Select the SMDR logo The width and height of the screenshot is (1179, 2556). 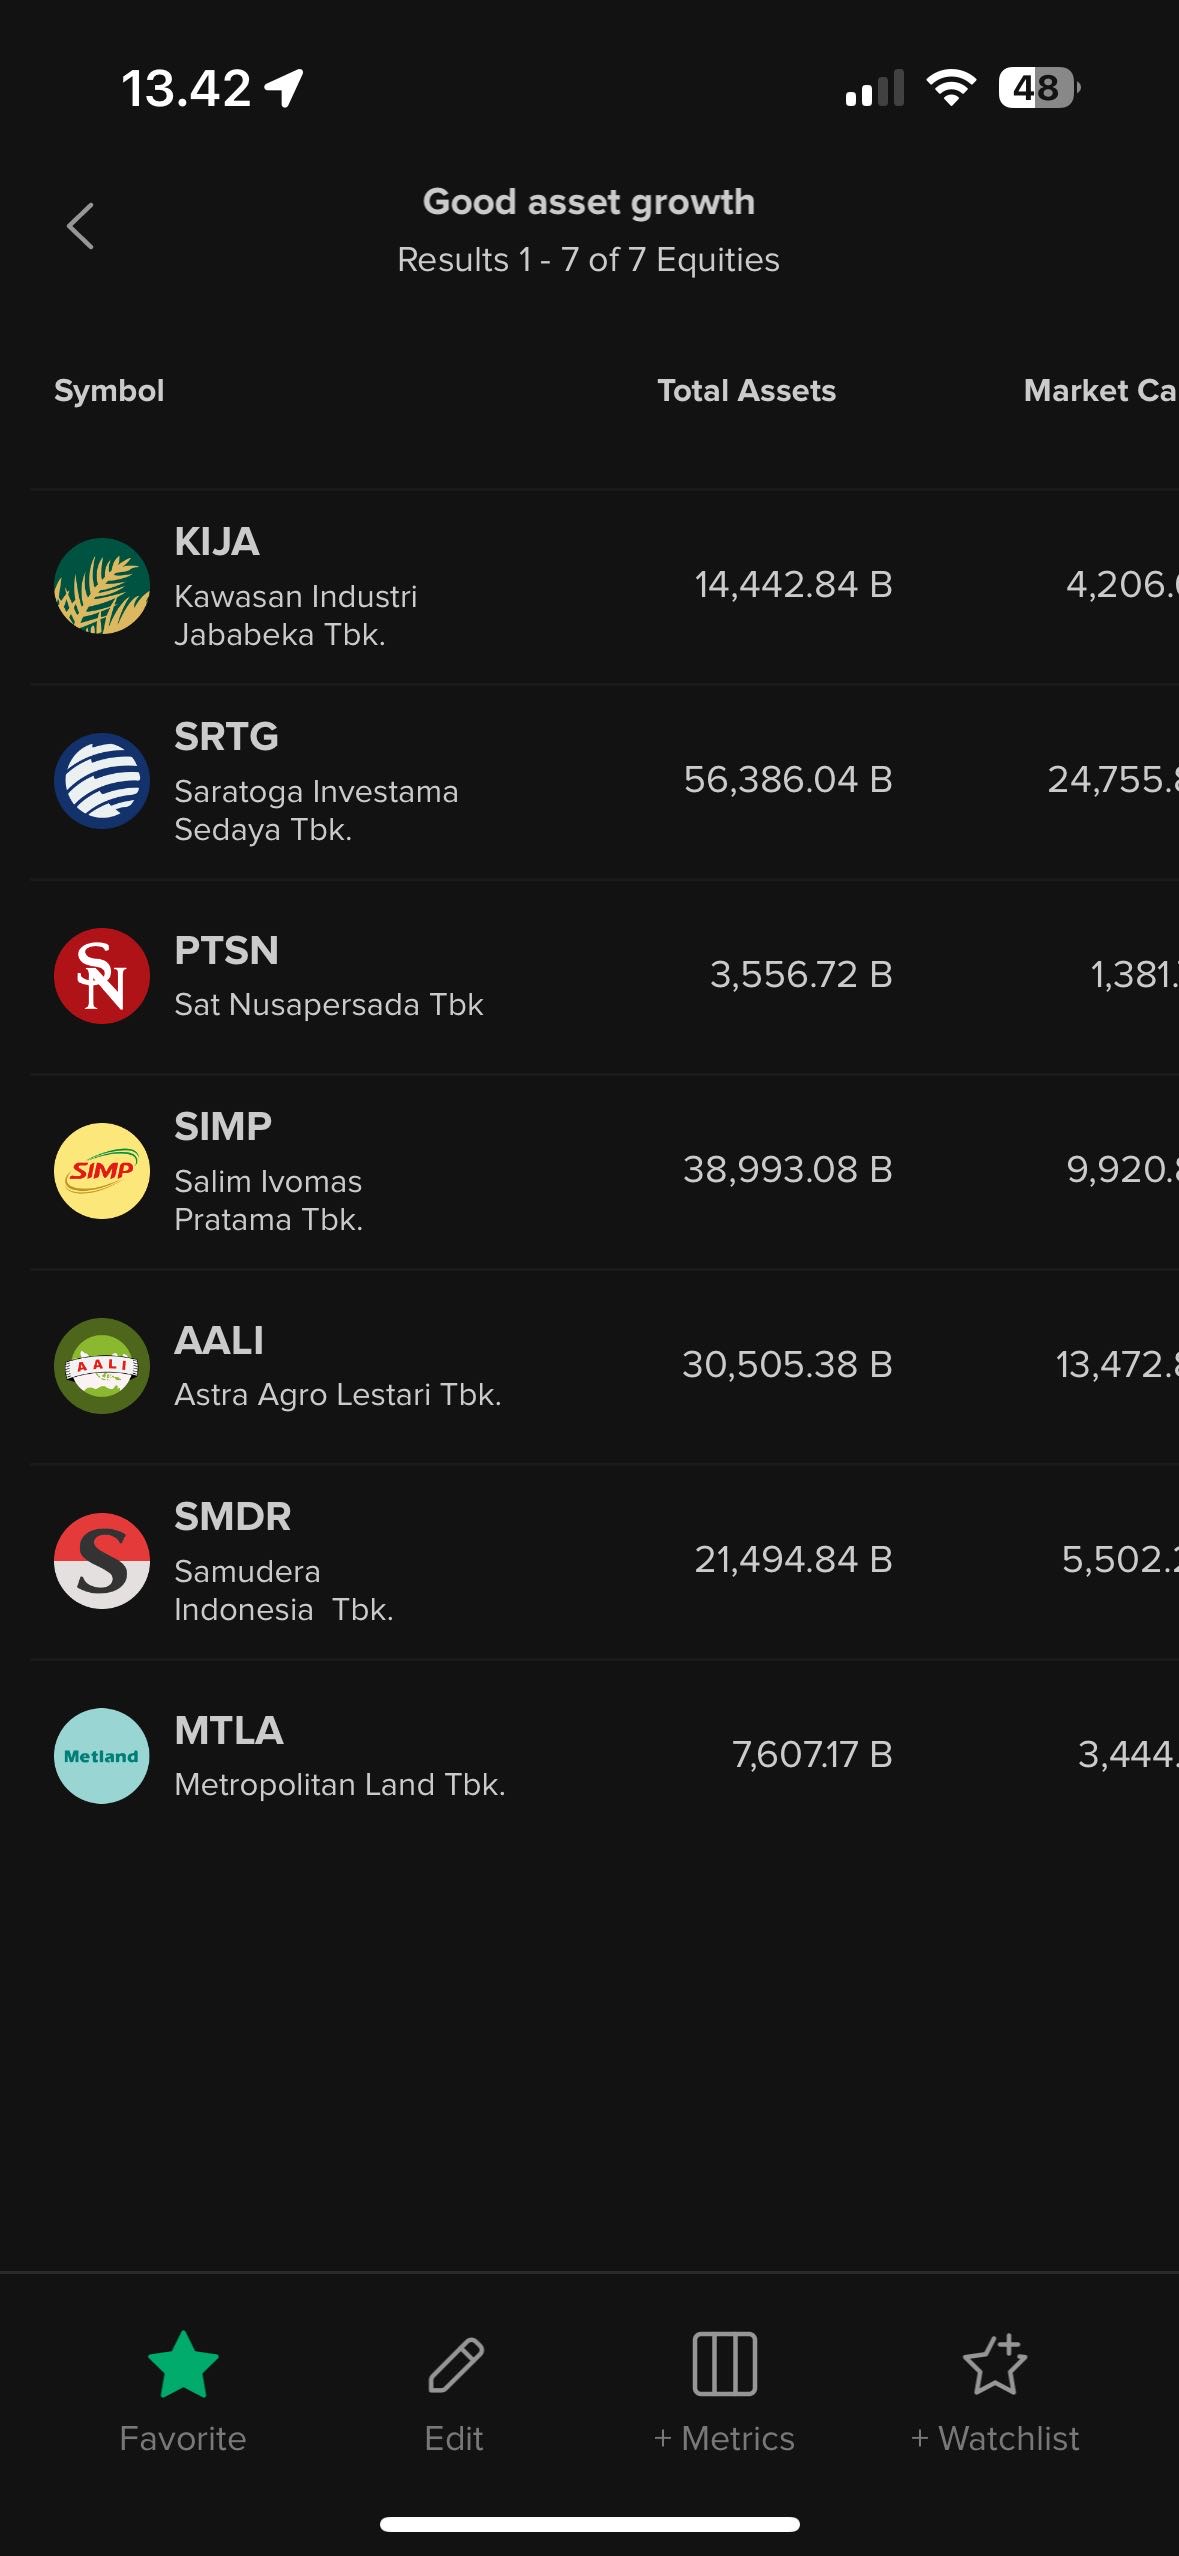point(102,1561)
